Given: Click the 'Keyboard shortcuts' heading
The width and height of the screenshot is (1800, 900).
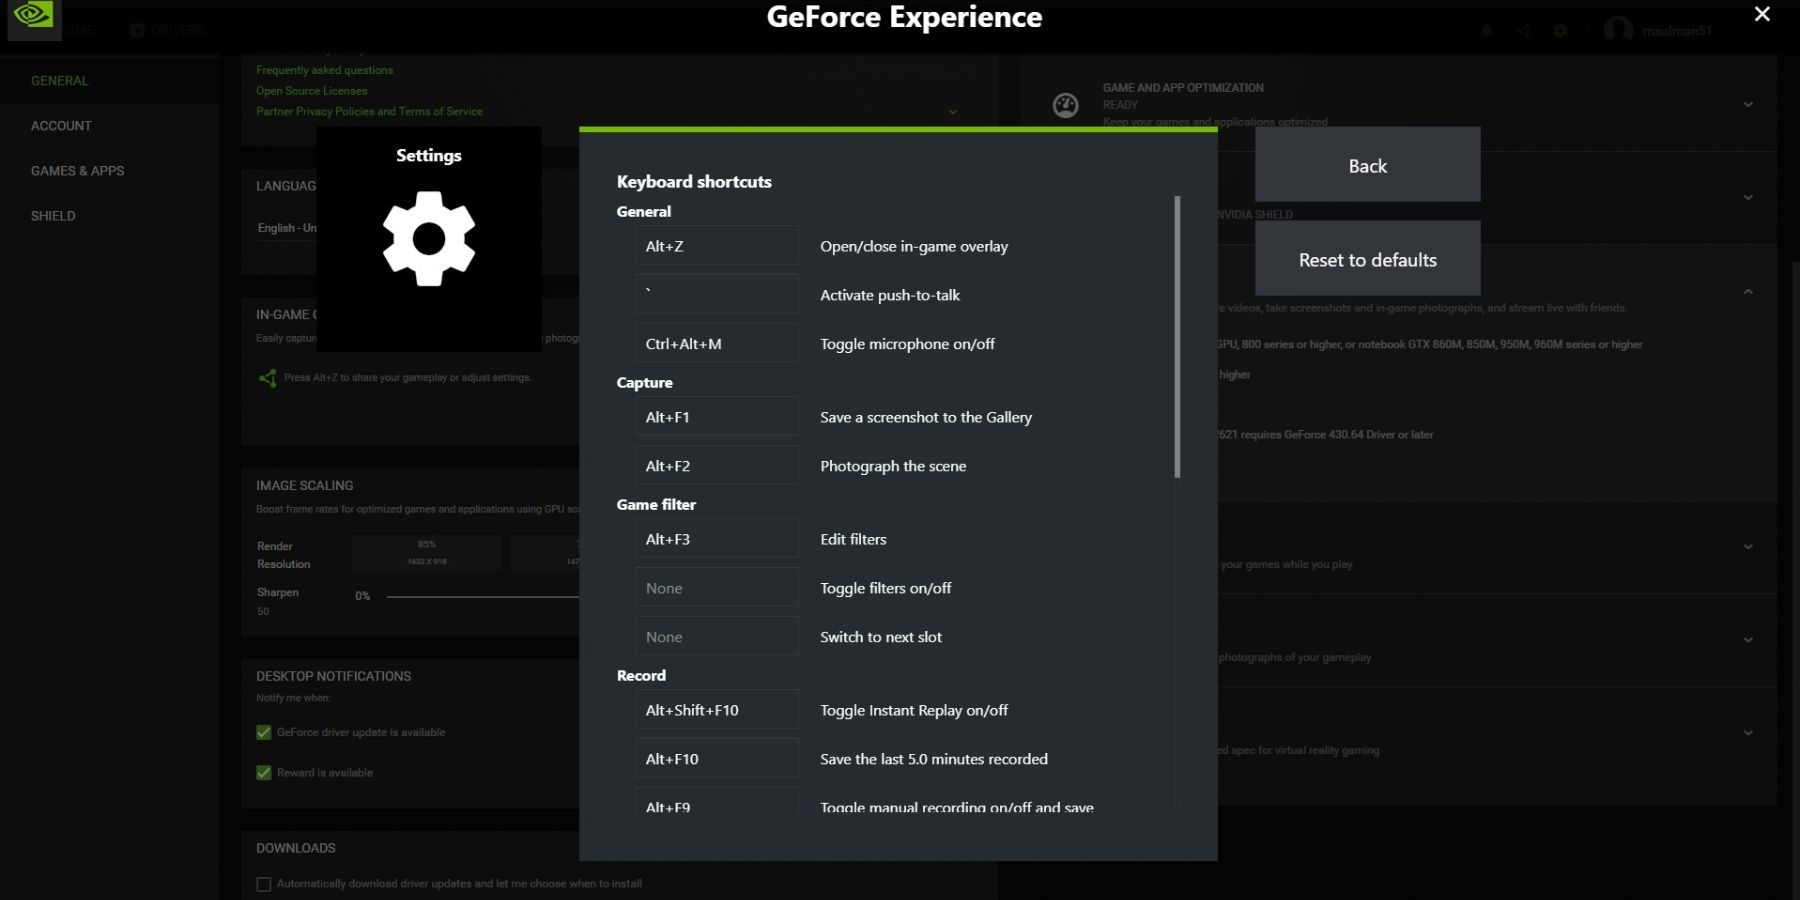Looking at the screenshot, I should click(694, 182).
